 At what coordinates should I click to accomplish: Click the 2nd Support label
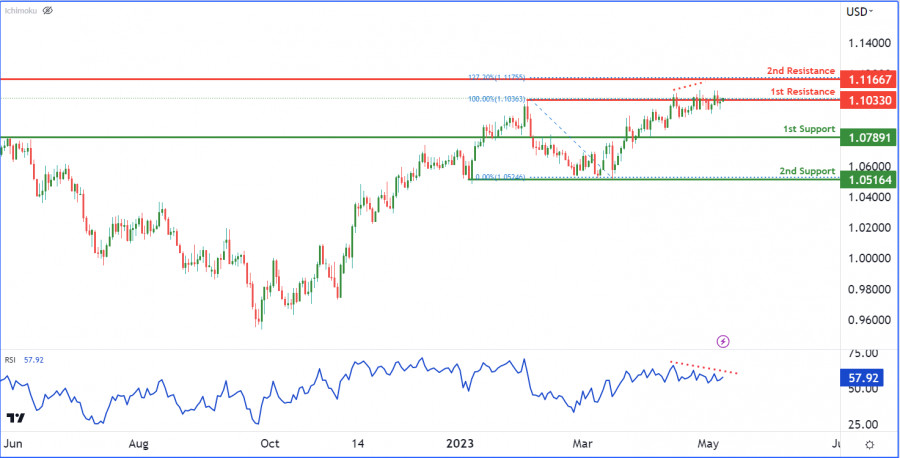click(x=807, y=171)
